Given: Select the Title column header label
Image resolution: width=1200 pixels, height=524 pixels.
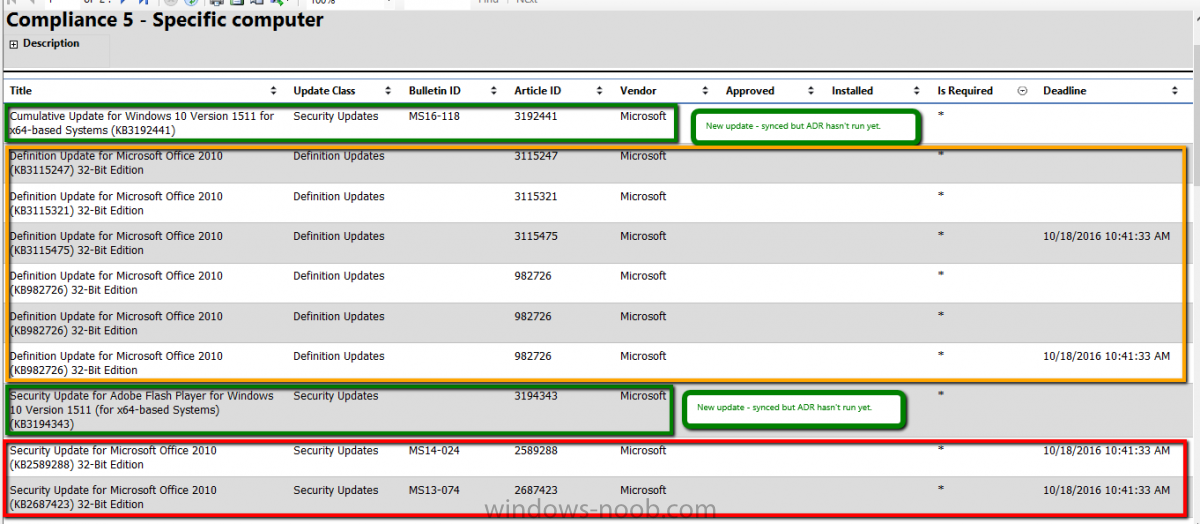Looking at the screenshot, I should 21,91.
